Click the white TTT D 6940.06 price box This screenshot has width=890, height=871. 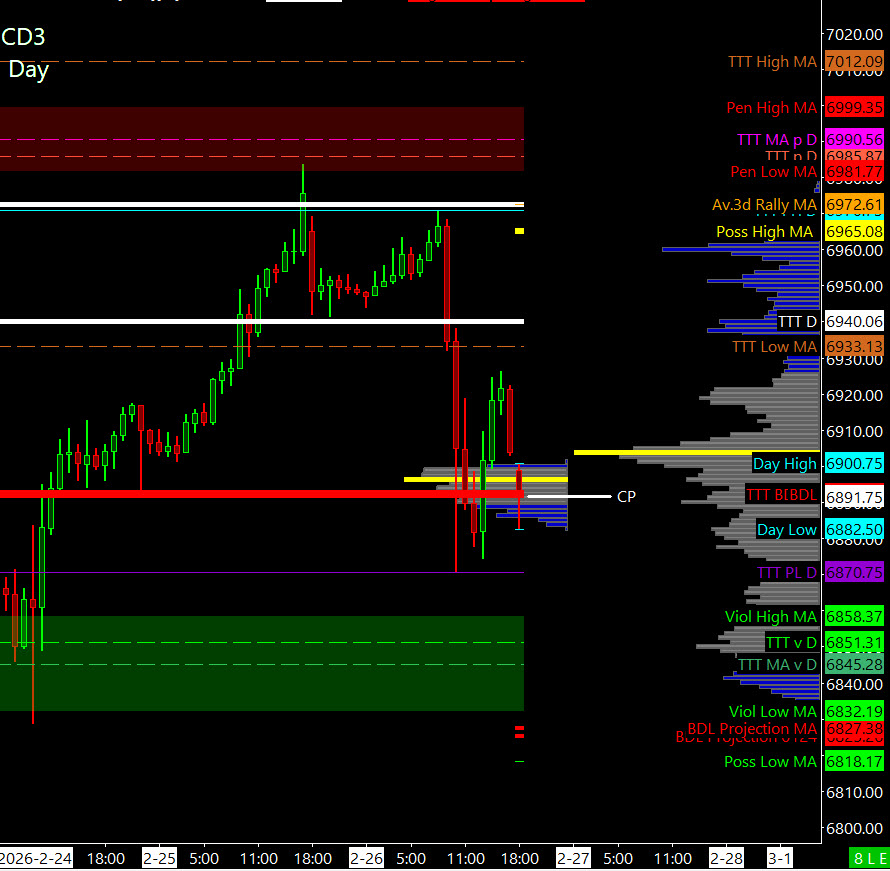click(x=854, y=322)
